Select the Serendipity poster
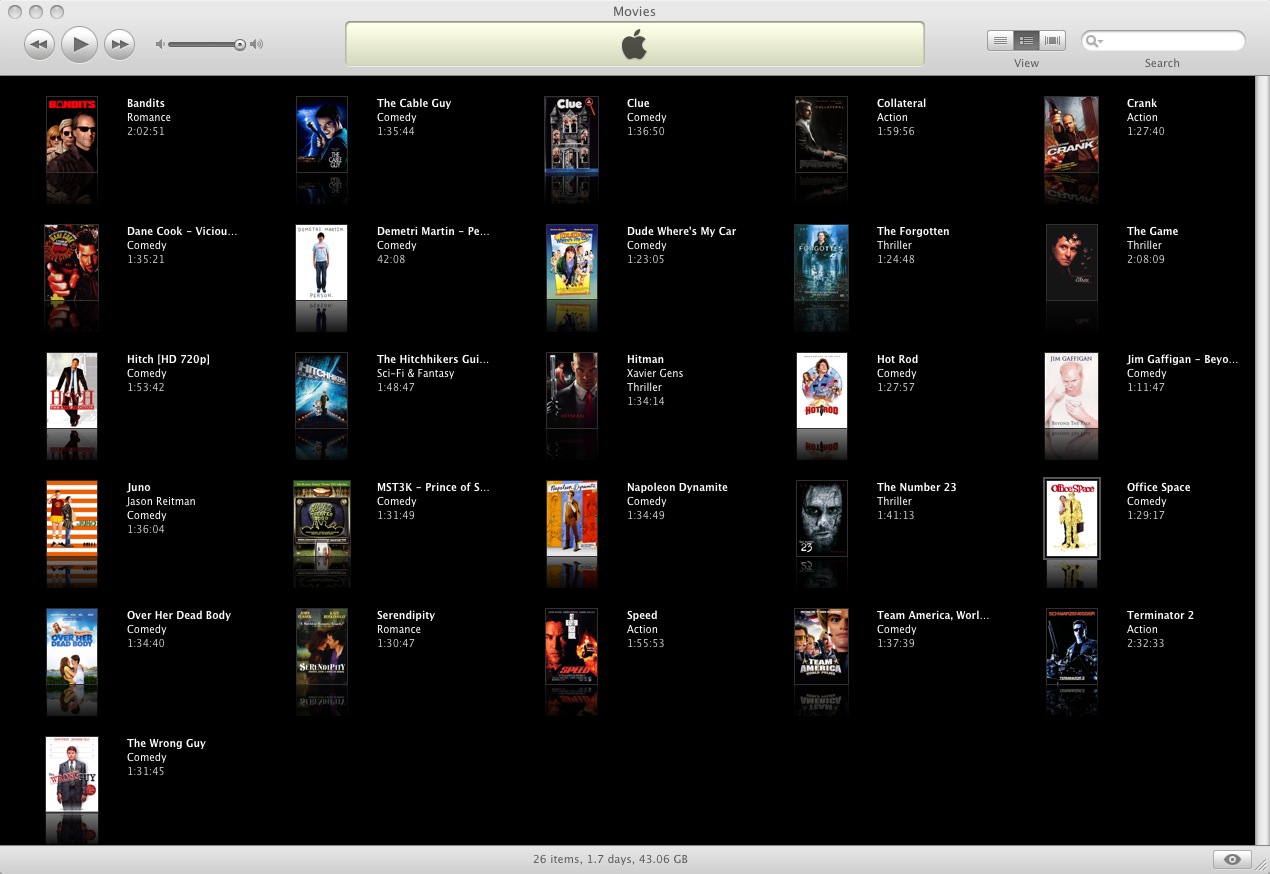Image resolution: width=1270 pixels, height=874 pixels. 322,647
